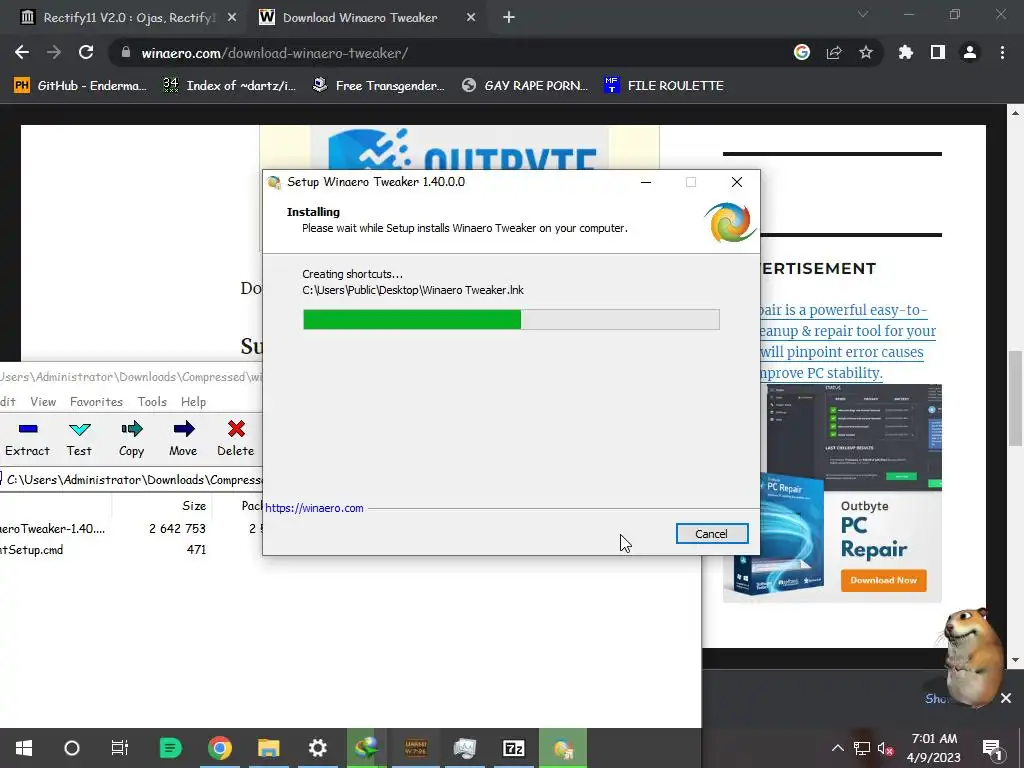Switch to Winaero setup on taskbar

click(563, 748)
